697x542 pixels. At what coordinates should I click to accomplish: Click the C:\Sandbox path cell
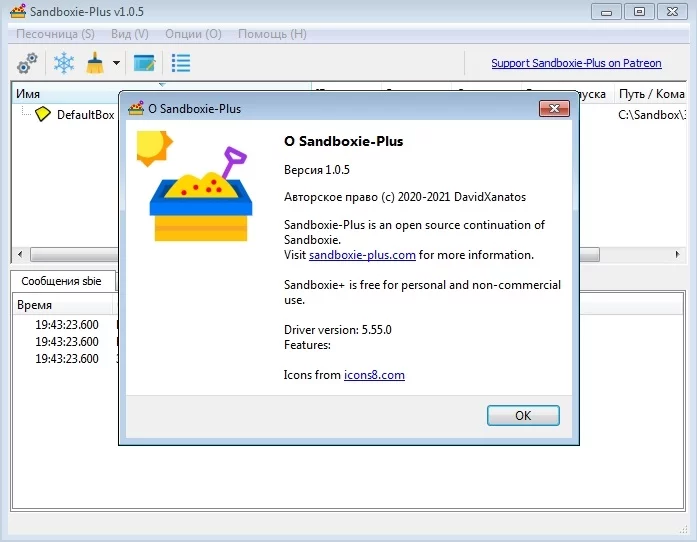[651, 115]
